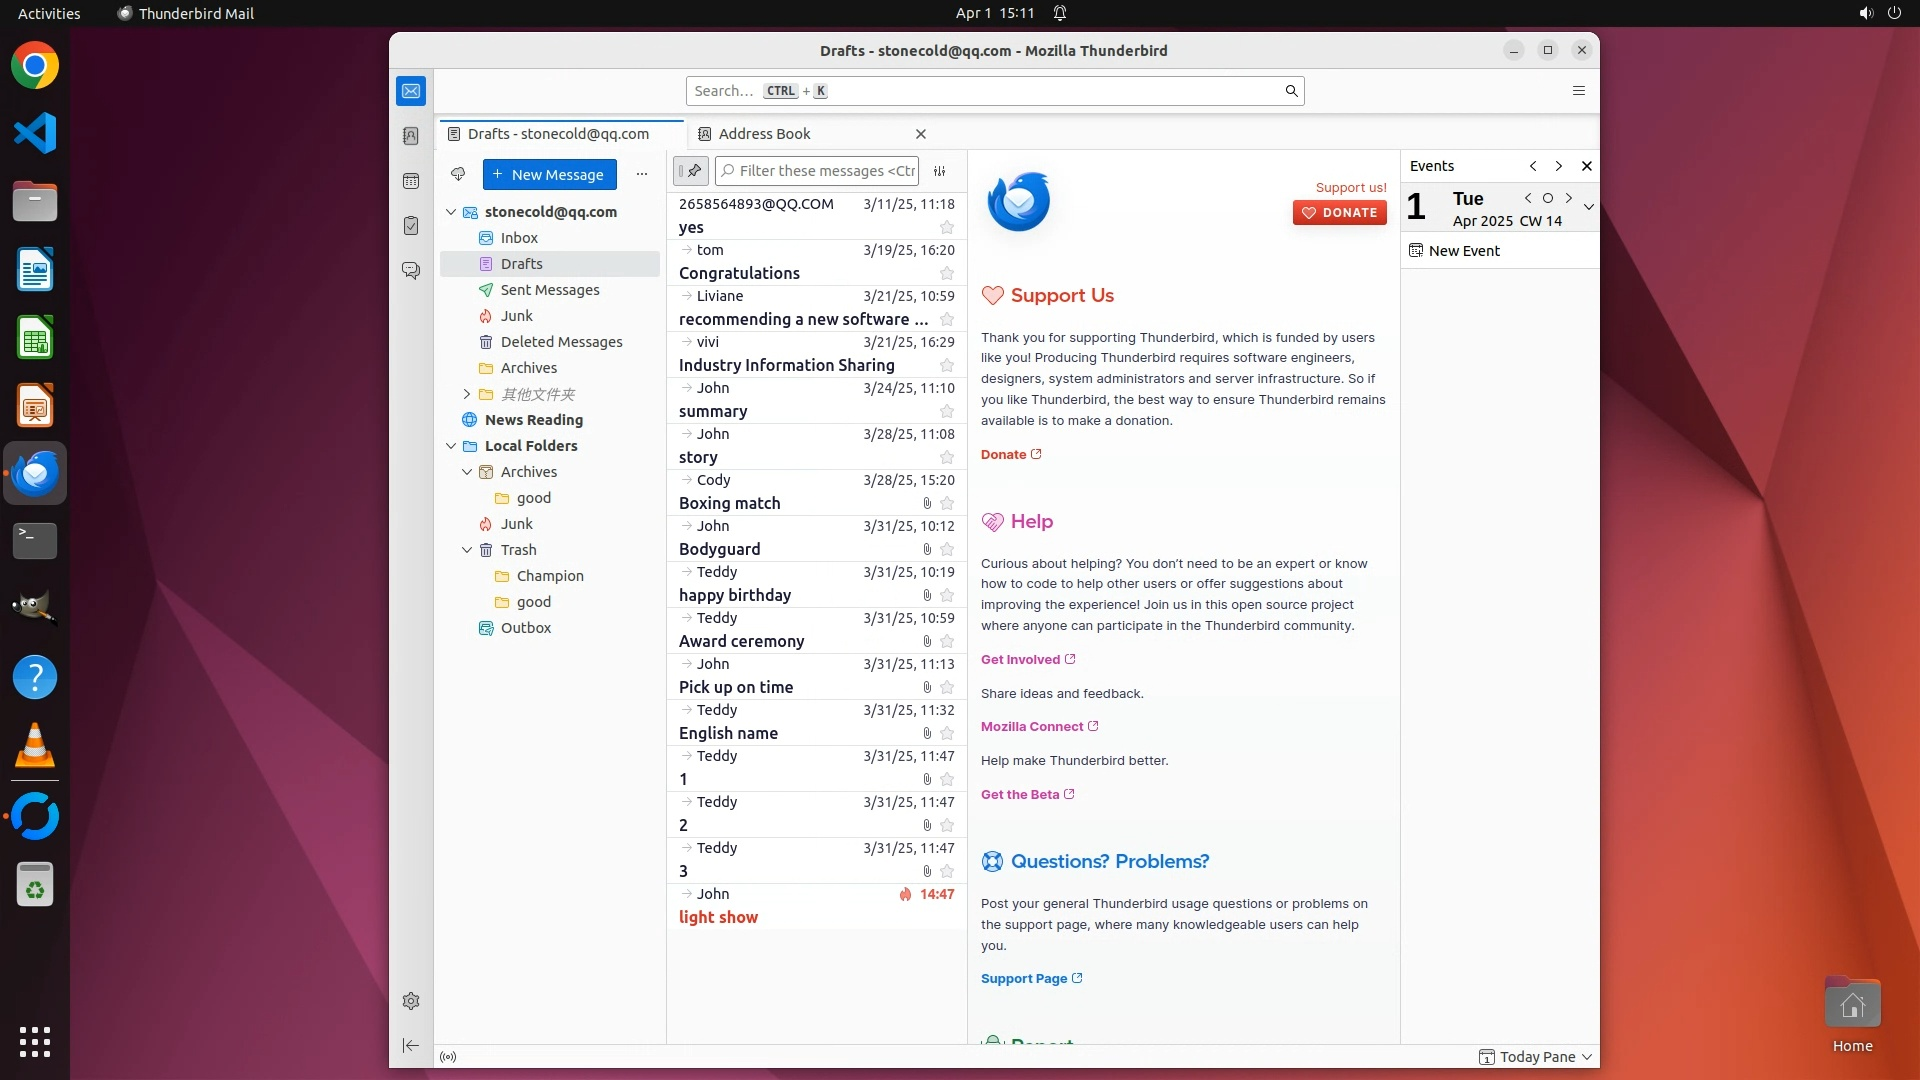Star the Congratulations draft message
The width and height of the screenshot is (1920, 1080).
(947, 274)
